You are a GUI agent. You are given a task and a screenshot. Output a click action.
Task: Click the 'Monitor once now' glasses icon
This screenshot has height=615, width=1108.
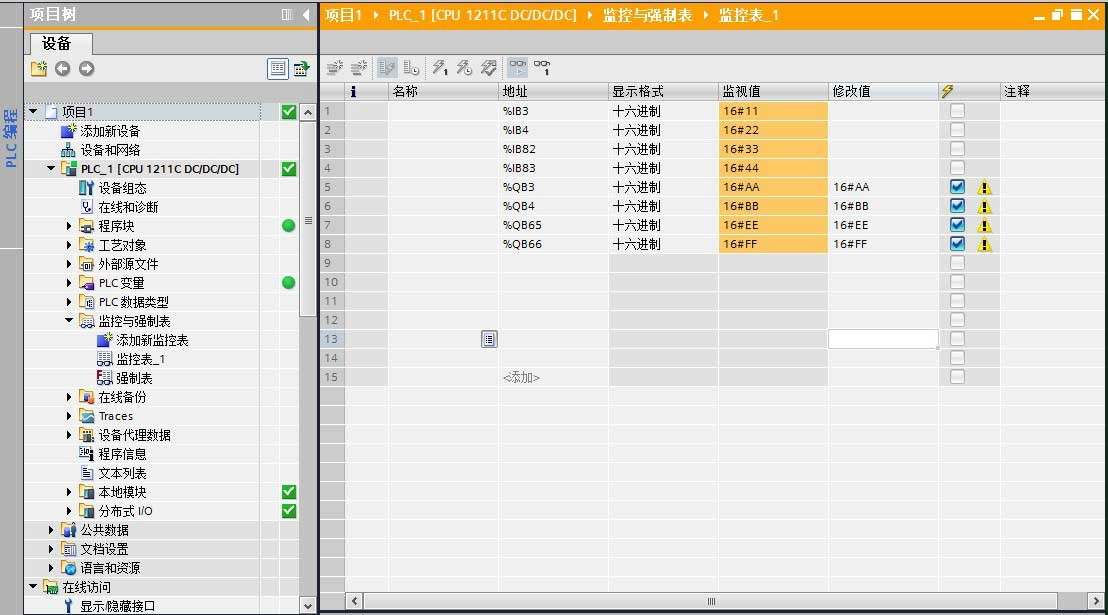coord(542,68)
